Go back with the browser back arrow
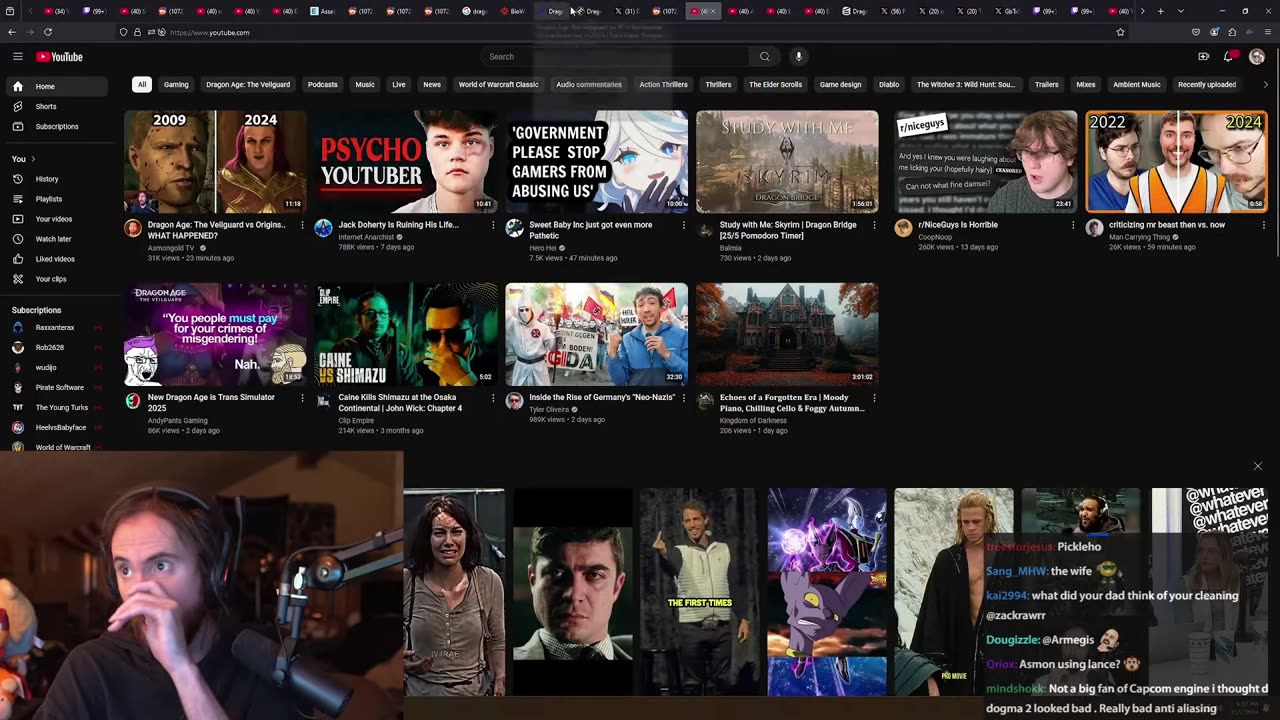The height and width of the screenshot is (720, 1280). (x=13, y=32)
